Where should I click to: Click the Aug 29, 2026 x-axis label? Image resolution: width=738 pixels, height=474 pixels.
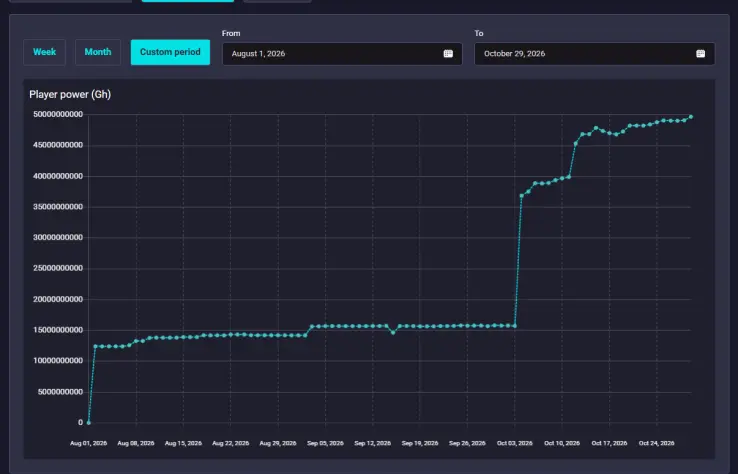278,443
